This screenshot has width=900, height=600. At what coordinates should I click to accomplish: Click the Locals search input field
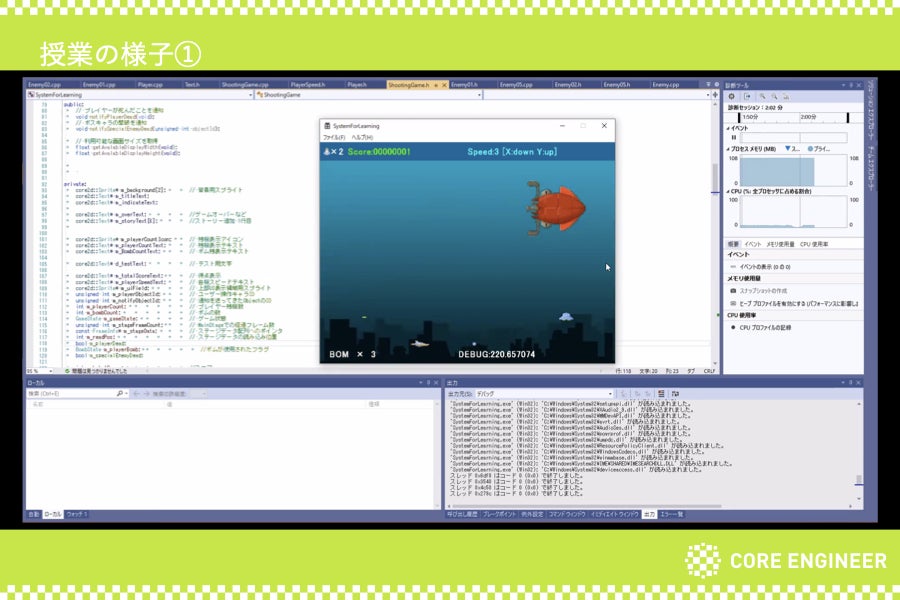(70, 394)
